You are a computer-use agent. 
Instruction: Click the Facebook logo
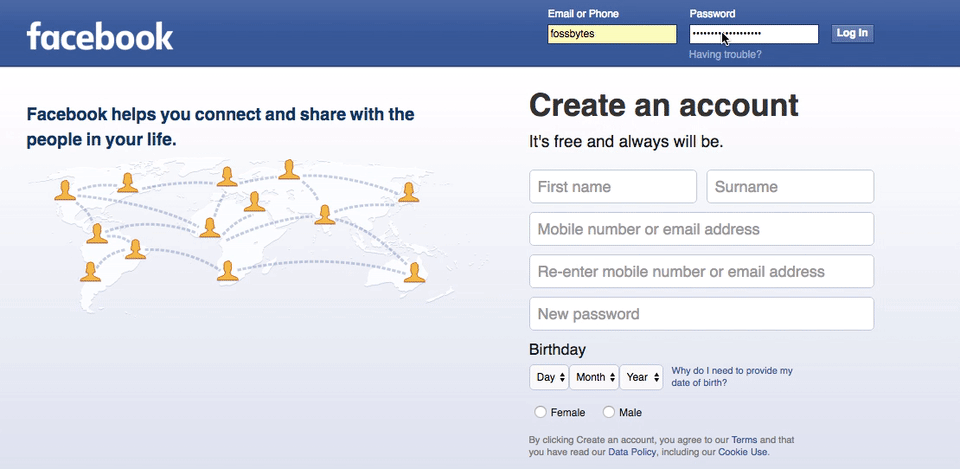click(x=100, y=36)
